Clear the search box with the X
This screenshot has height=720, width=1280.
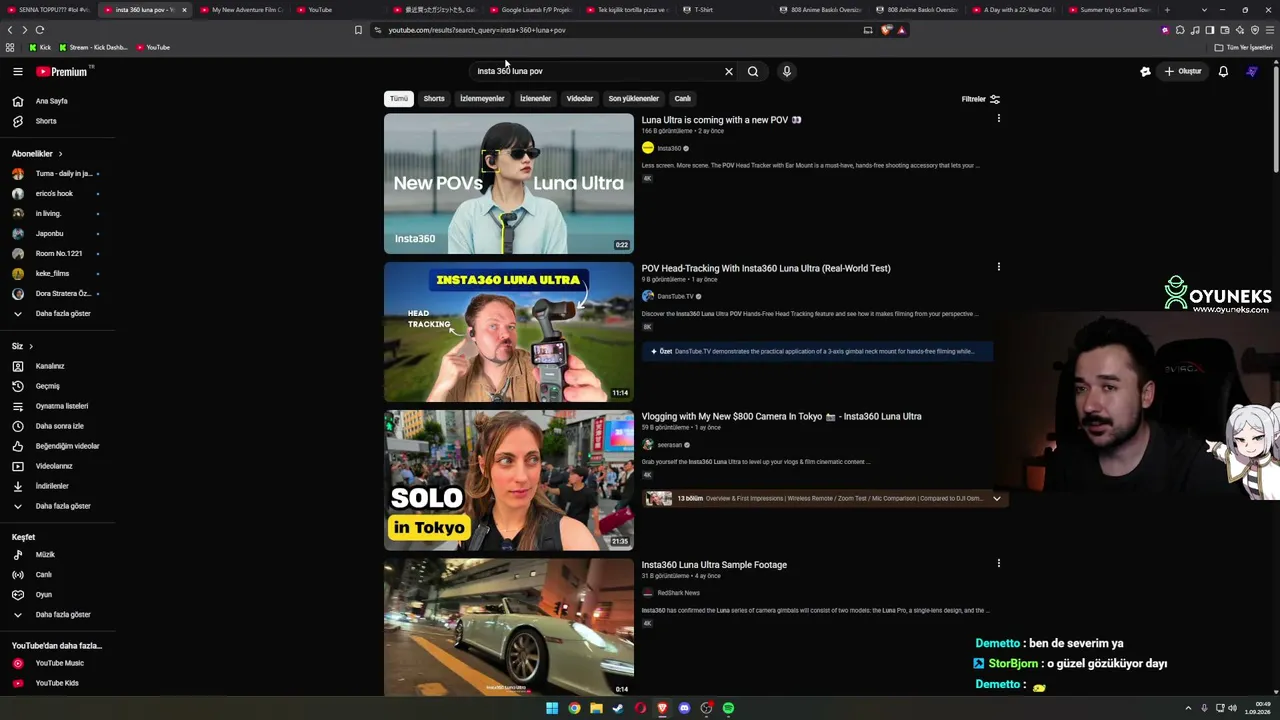click(728, 71)
